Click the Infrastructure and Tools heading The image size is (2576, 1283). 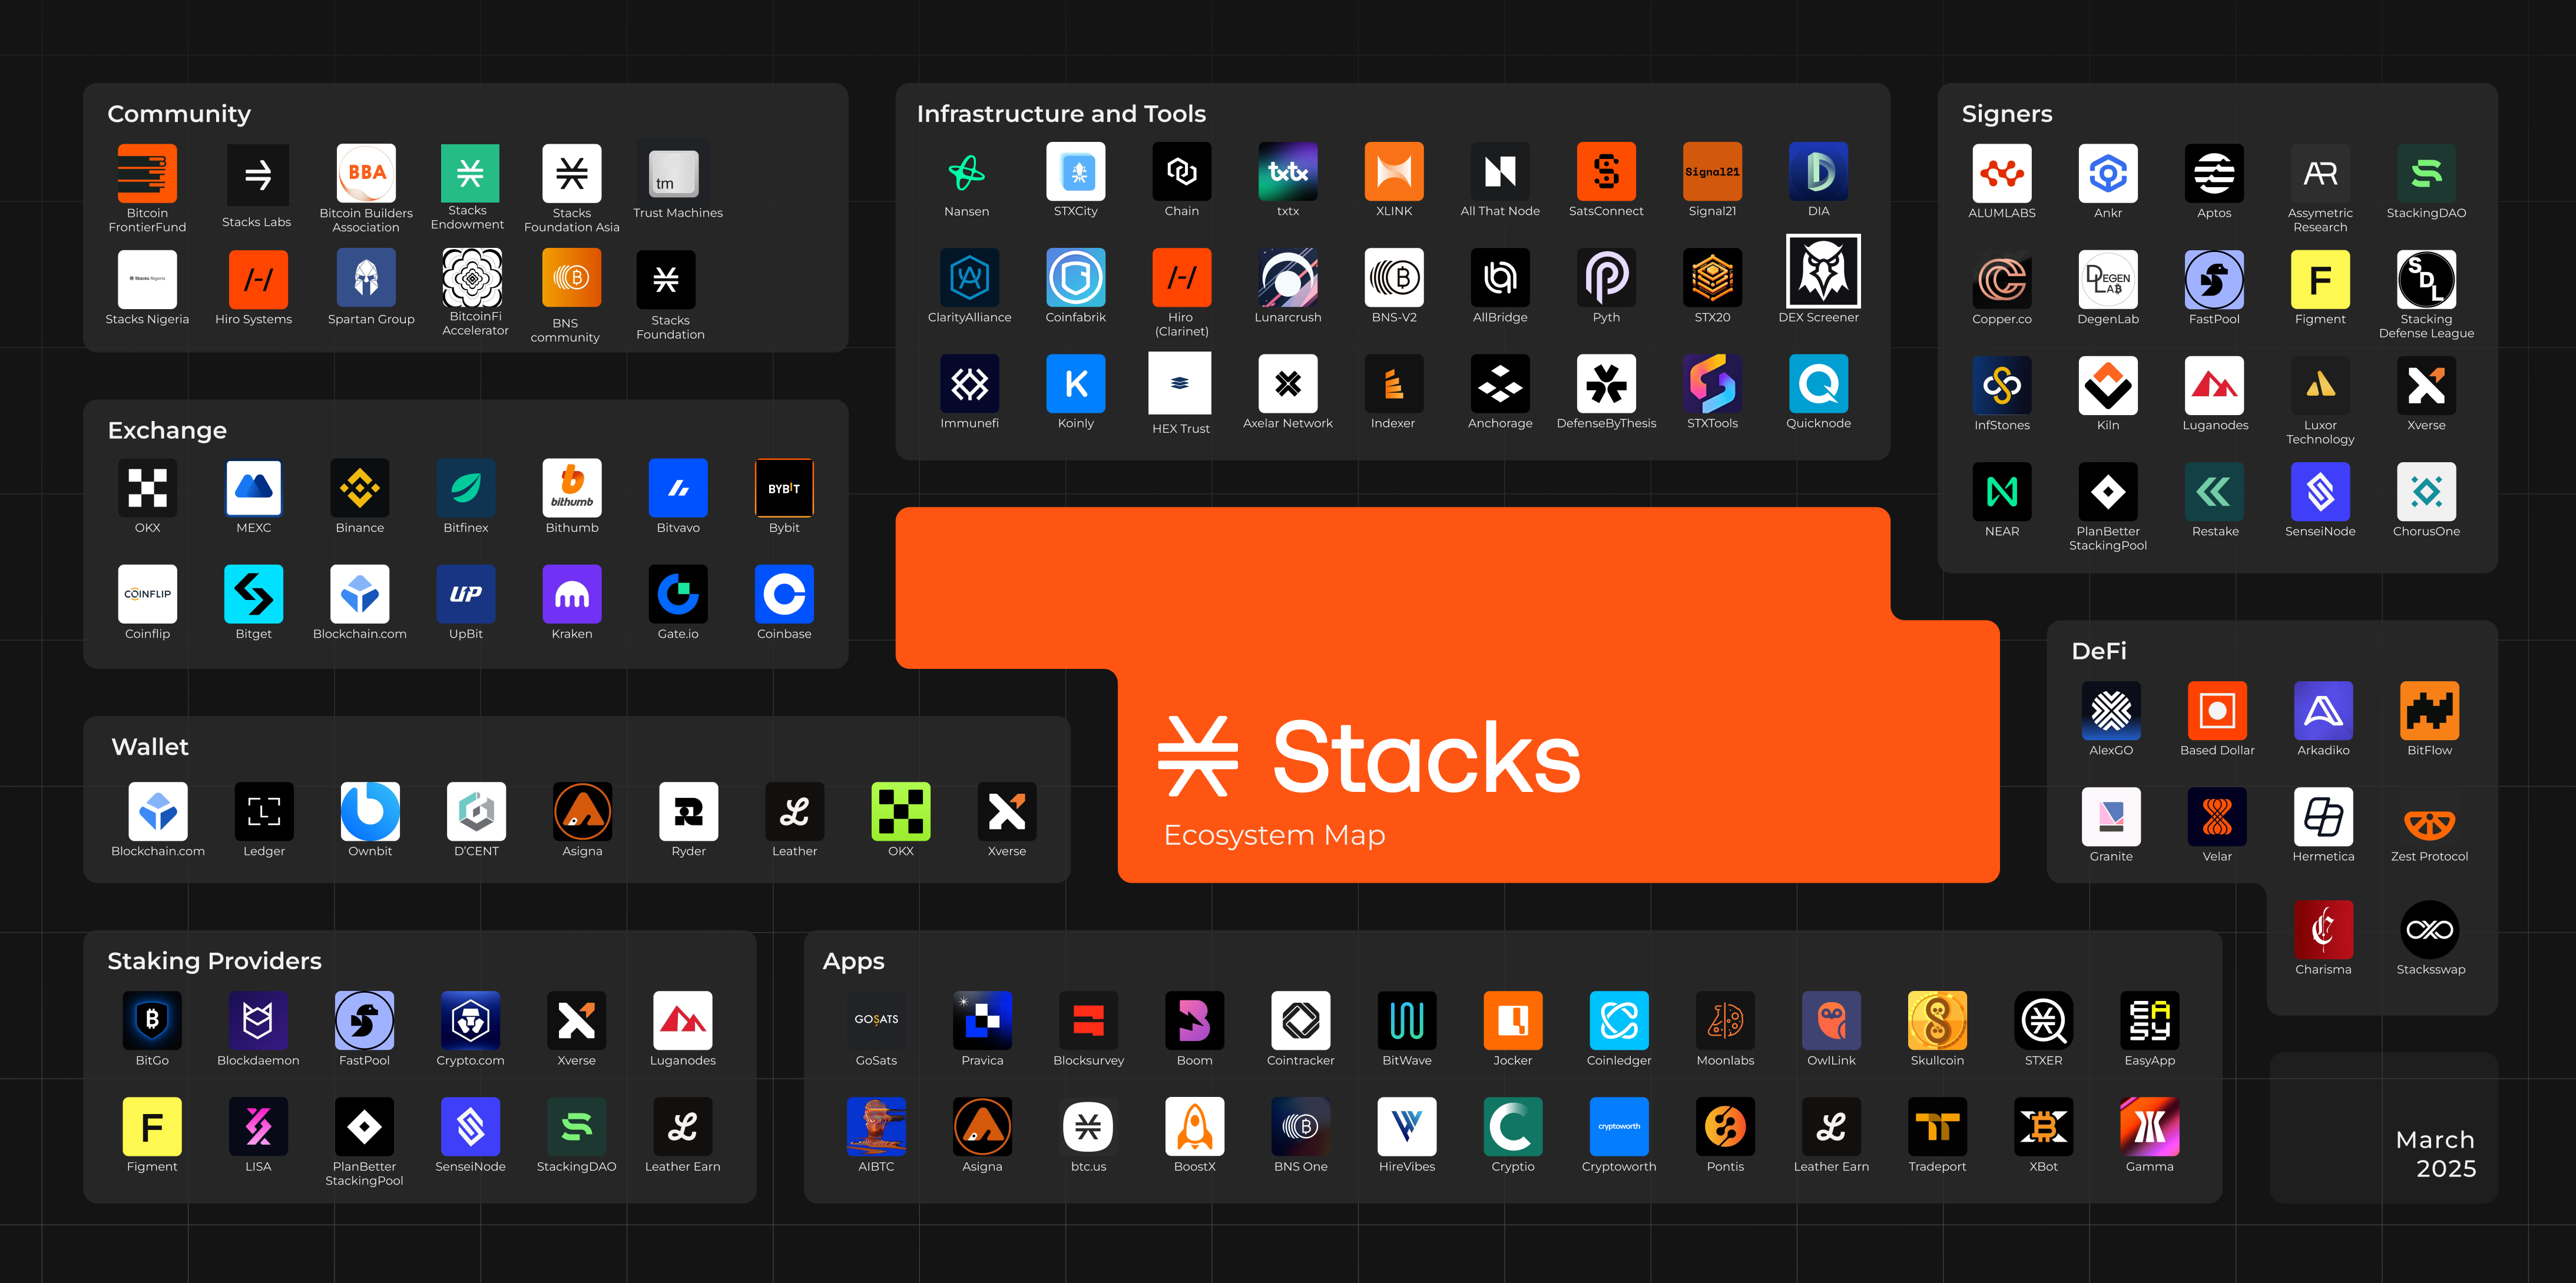click(x=1061, y=114)
